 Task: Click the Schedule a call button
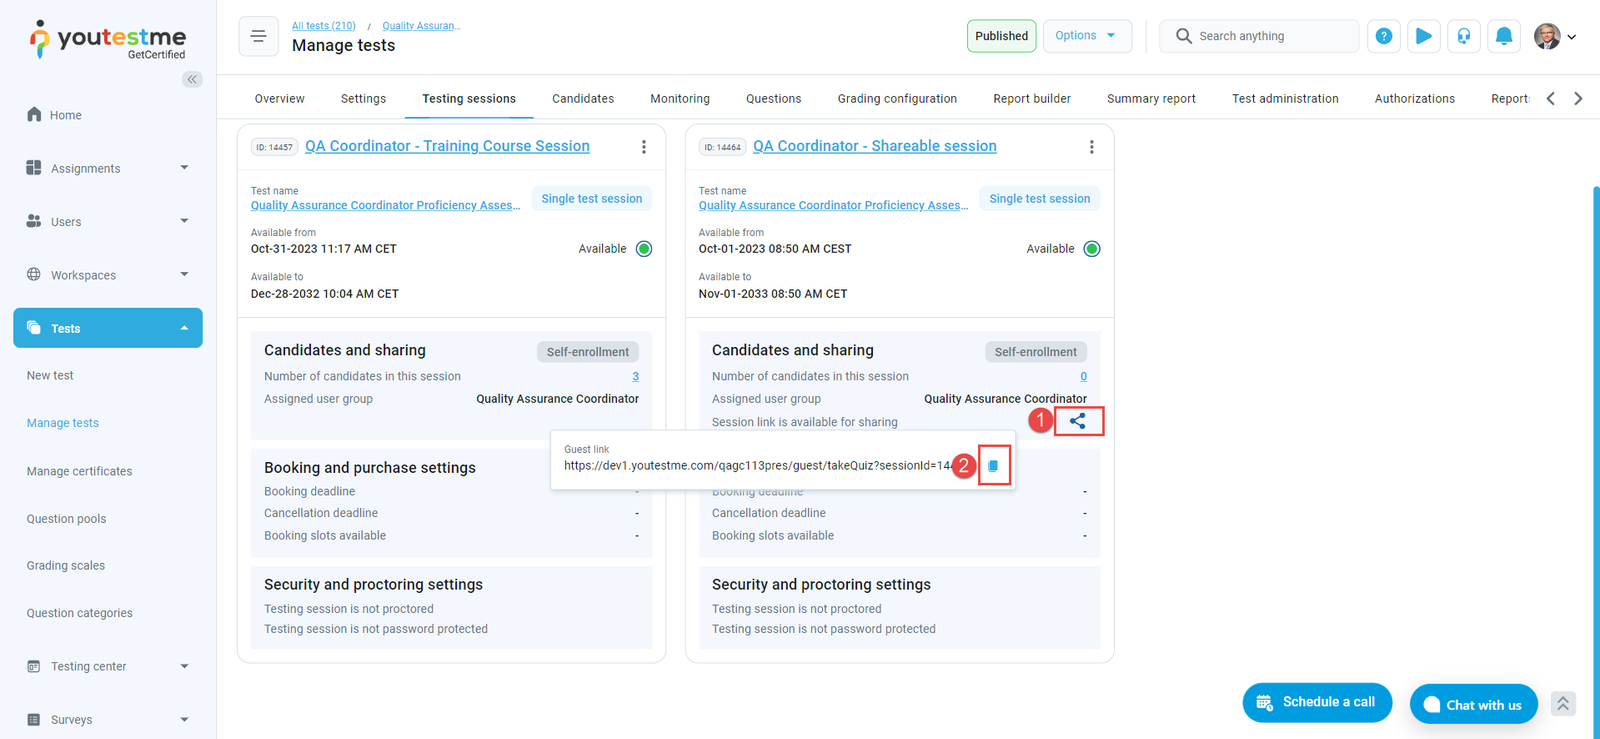[1316, 702]
